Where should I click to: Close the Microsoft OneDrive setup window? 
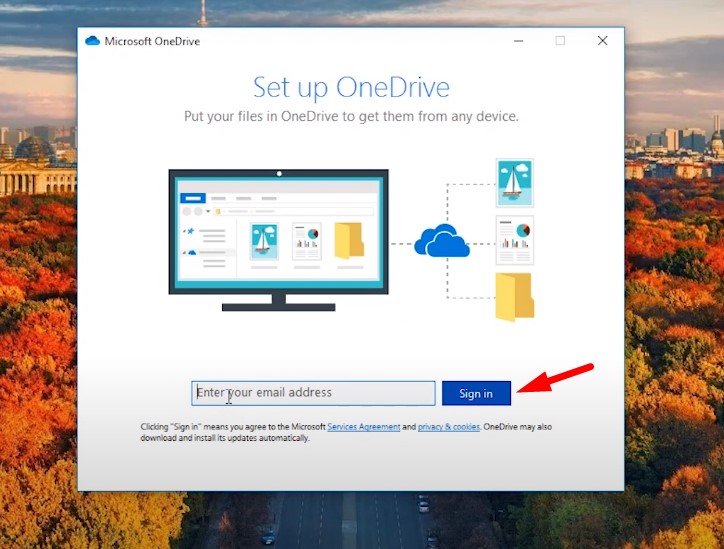(602, 41)
